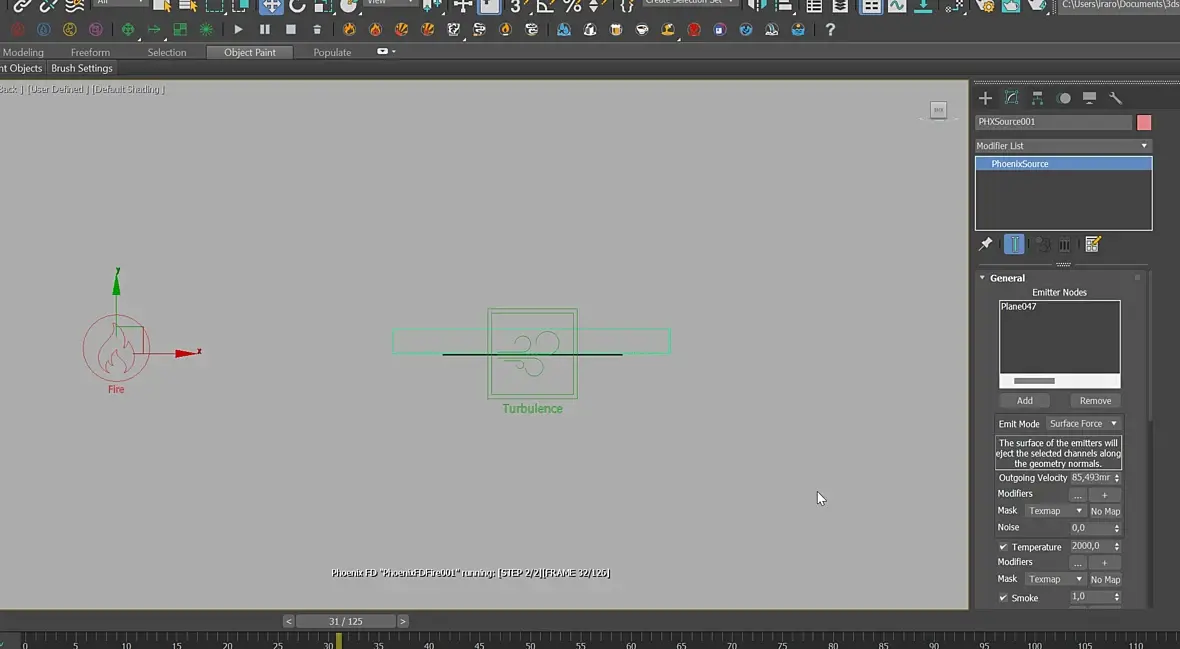Collapse the General rollout

pos(1007,278)
